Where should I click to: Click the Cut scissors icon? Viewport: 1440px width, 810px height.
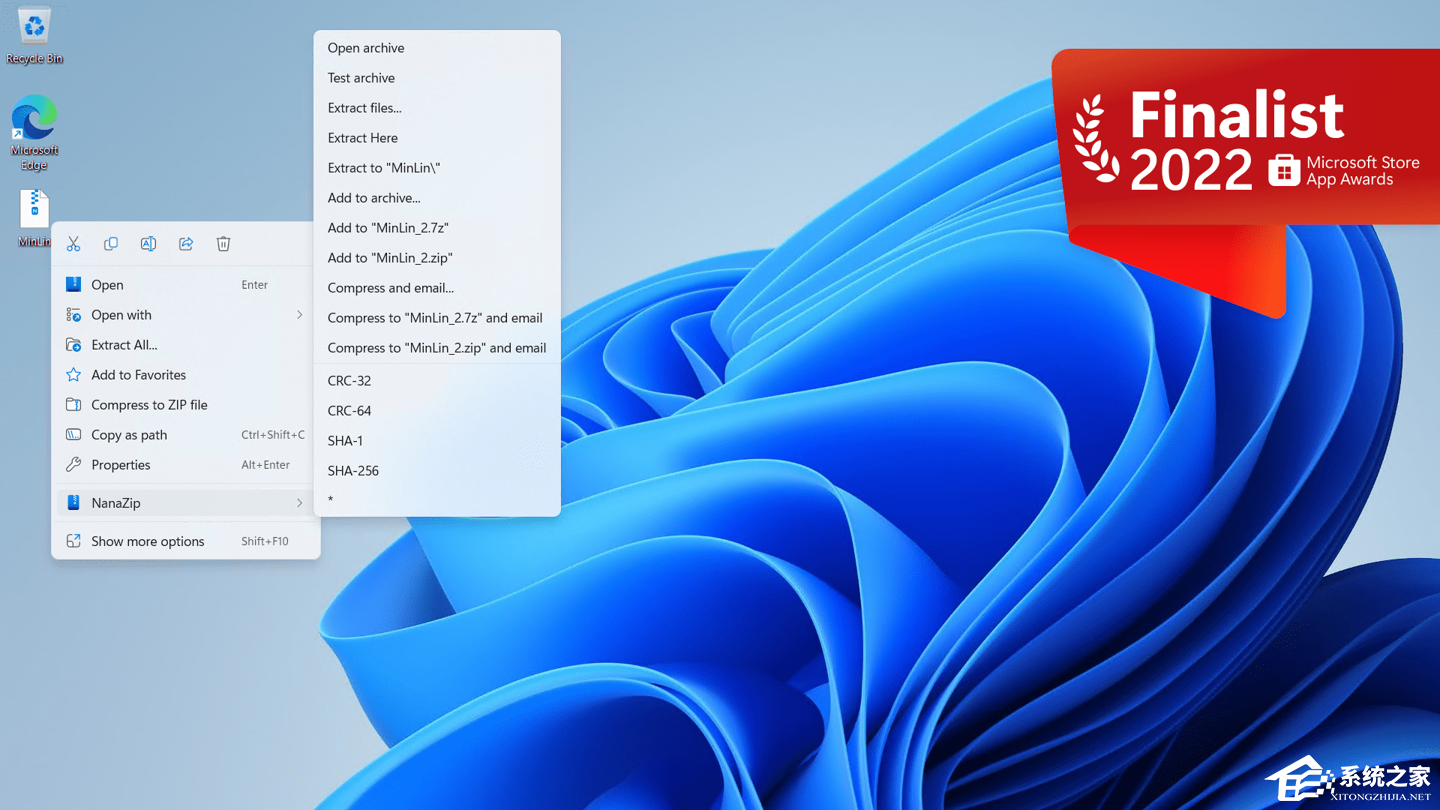coord(73,244)
